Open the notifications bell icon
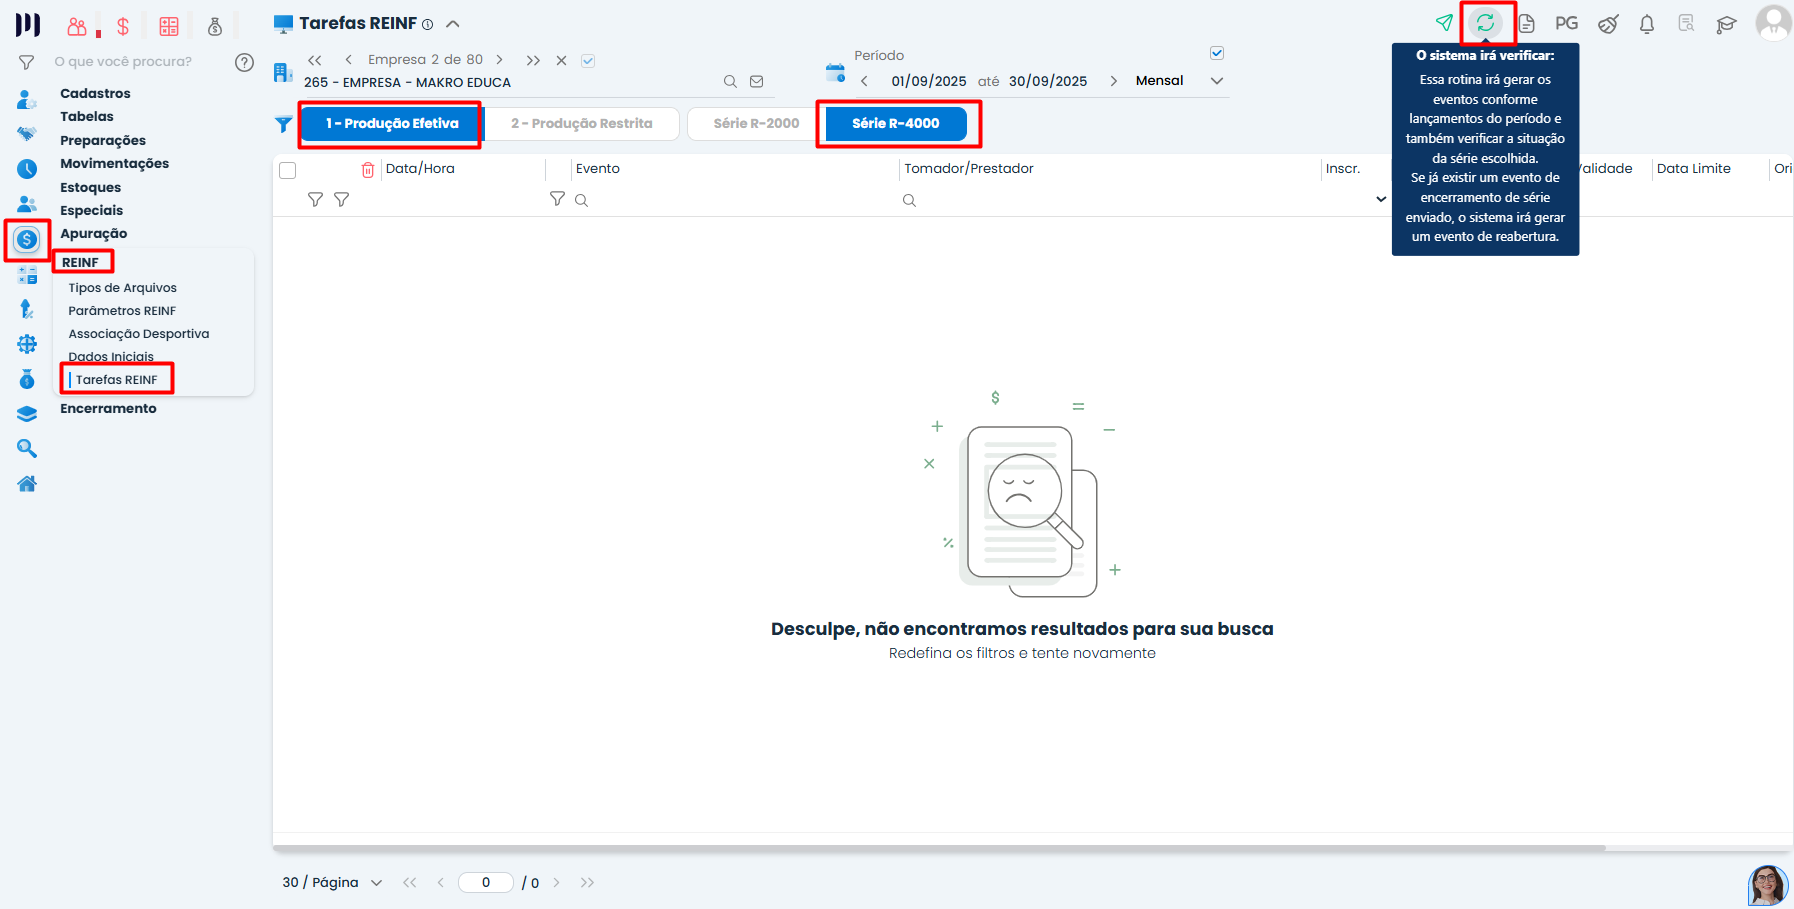The height and width of the screenshot is (909, 1794). [1646, 24]
